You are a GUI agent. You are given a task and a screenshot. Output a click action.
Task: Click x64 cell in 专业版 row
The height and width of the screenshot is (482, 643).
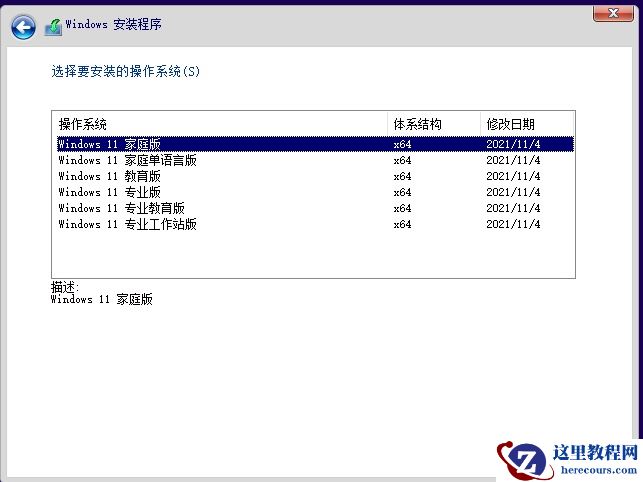[x=402, y=192]
